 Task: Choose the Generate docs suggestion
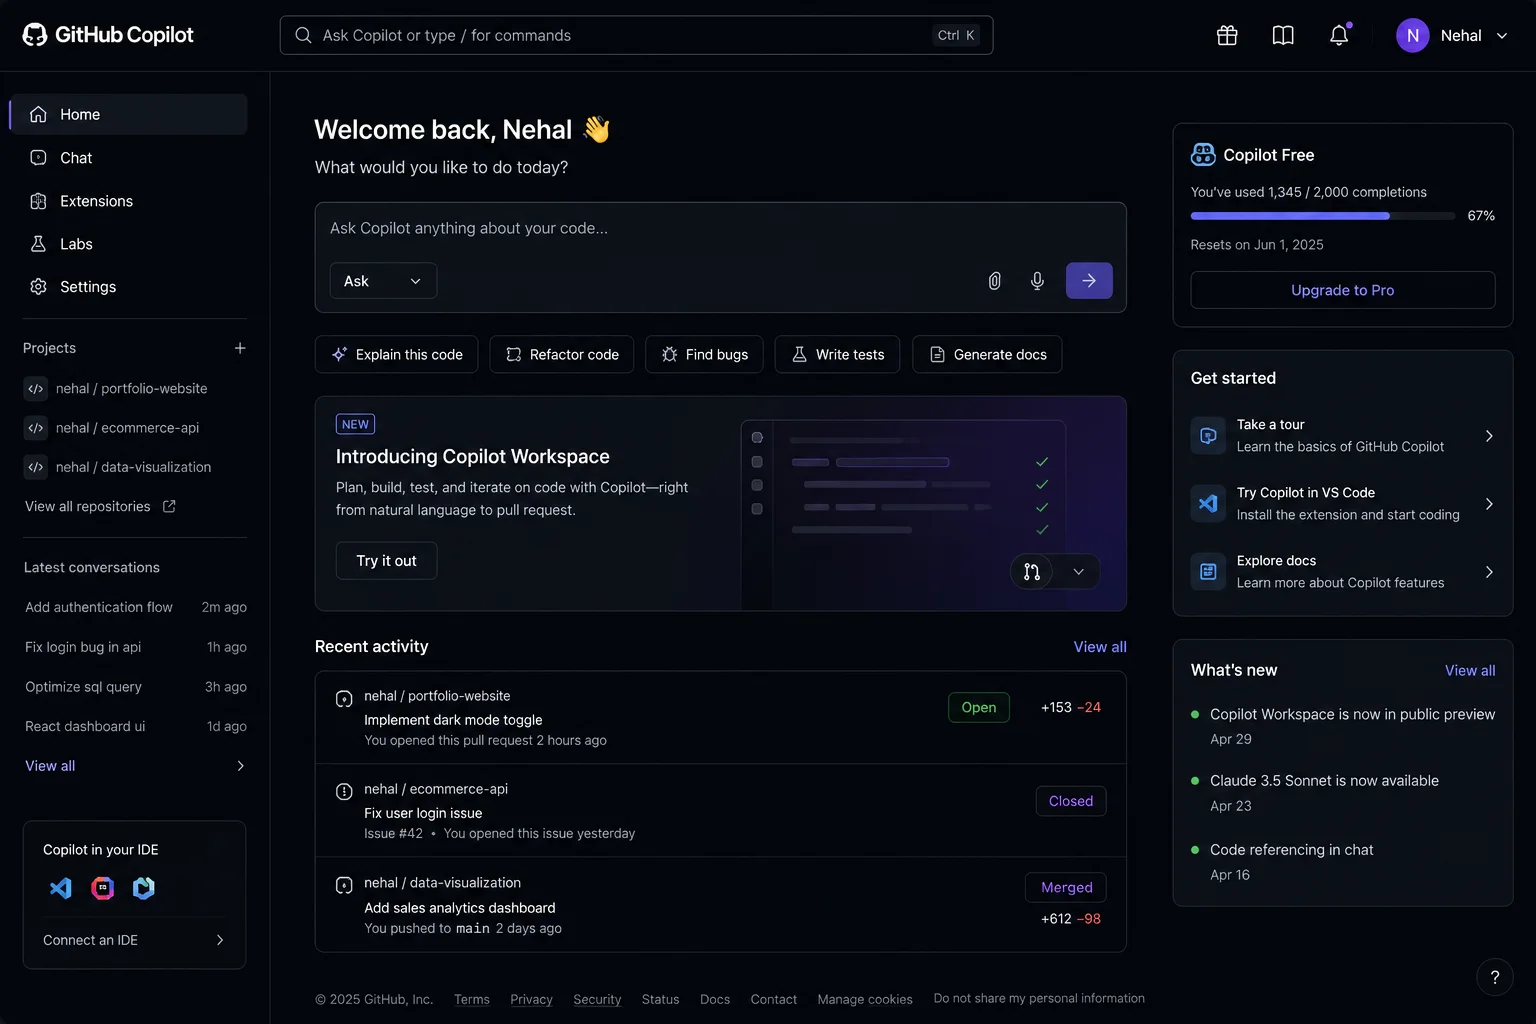(987, 354)
